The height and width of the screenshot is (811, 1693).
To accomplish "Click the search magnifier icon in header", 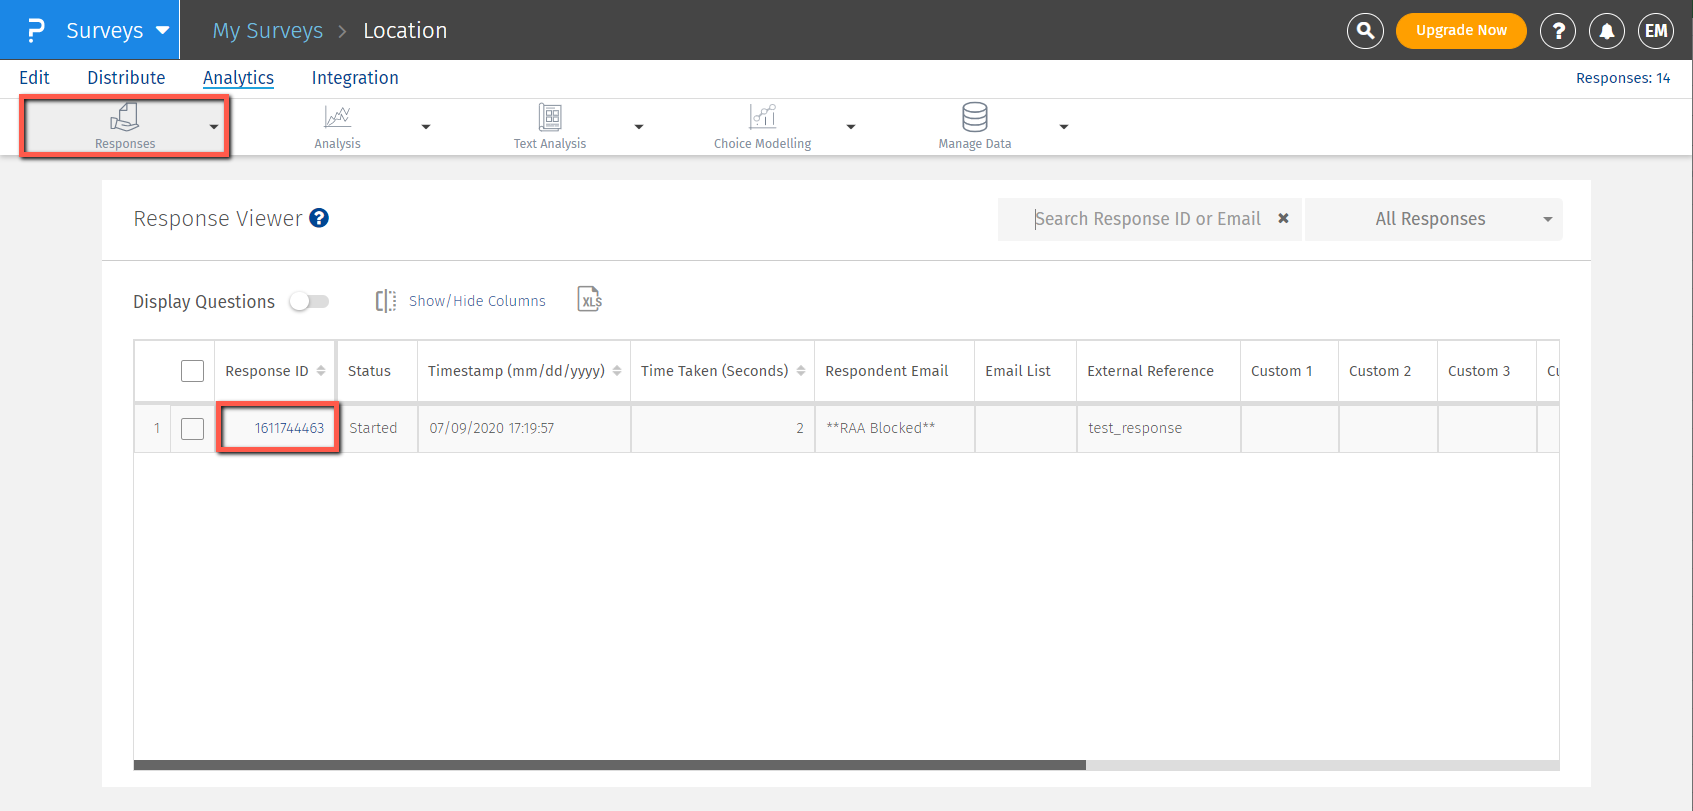I will pyautogui.click(x=1365, y=31).
